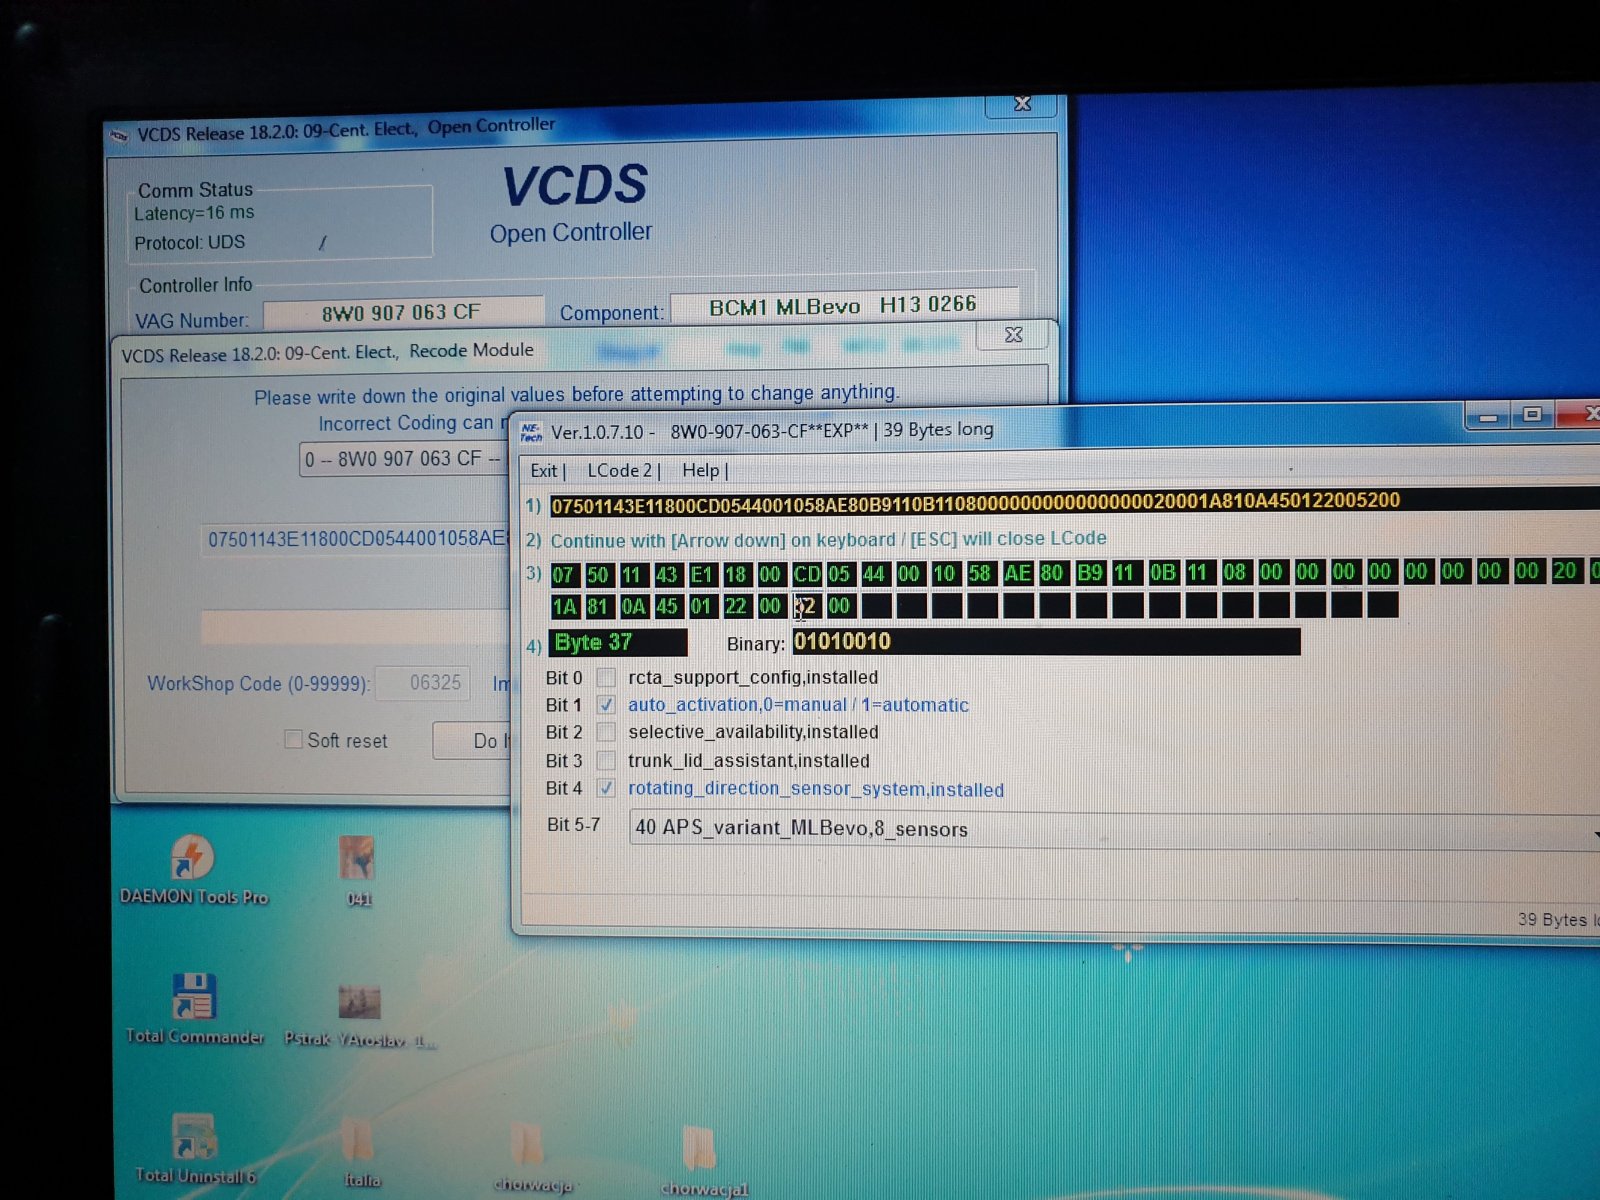This screenshot has width=1600, height=1200.
Task: Toggle Bit 1 auto_activation checkbox
Action: pos(606,705)
